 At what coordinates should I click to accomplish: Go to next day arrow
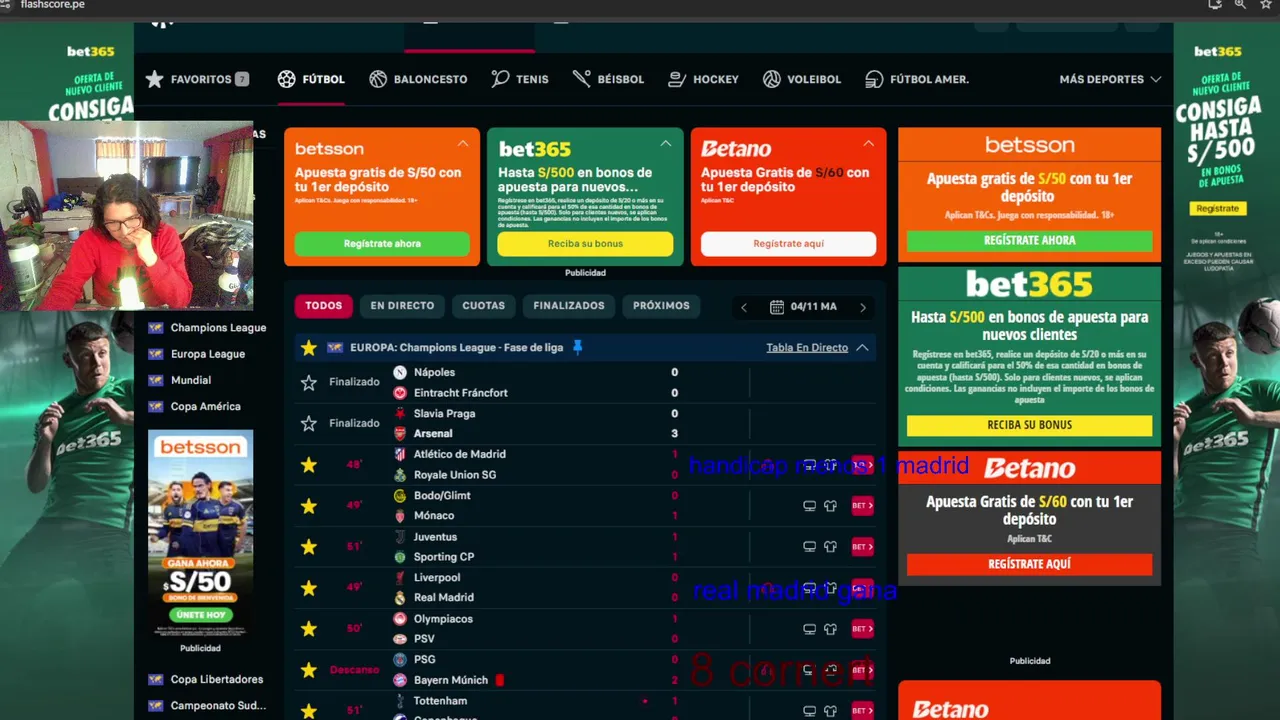point(863,307)
